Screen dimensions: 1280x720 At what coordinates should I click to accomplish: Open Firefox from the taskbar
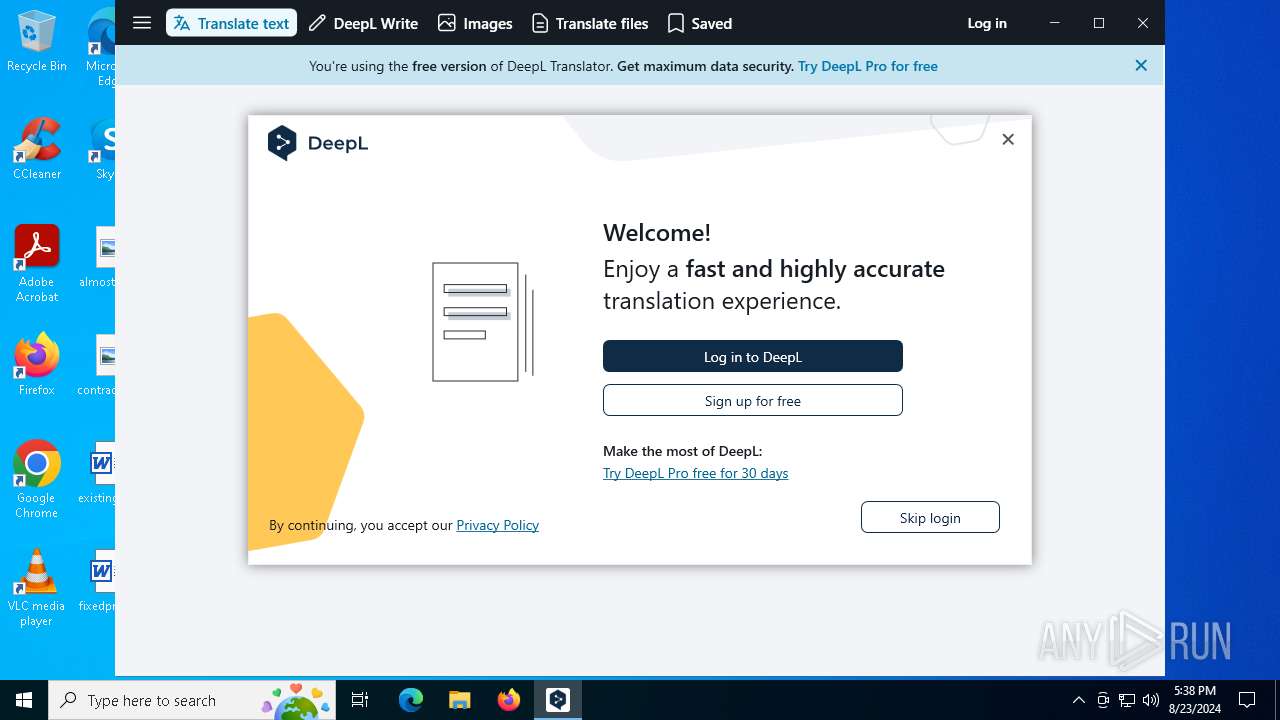click(x=509, y=700)
